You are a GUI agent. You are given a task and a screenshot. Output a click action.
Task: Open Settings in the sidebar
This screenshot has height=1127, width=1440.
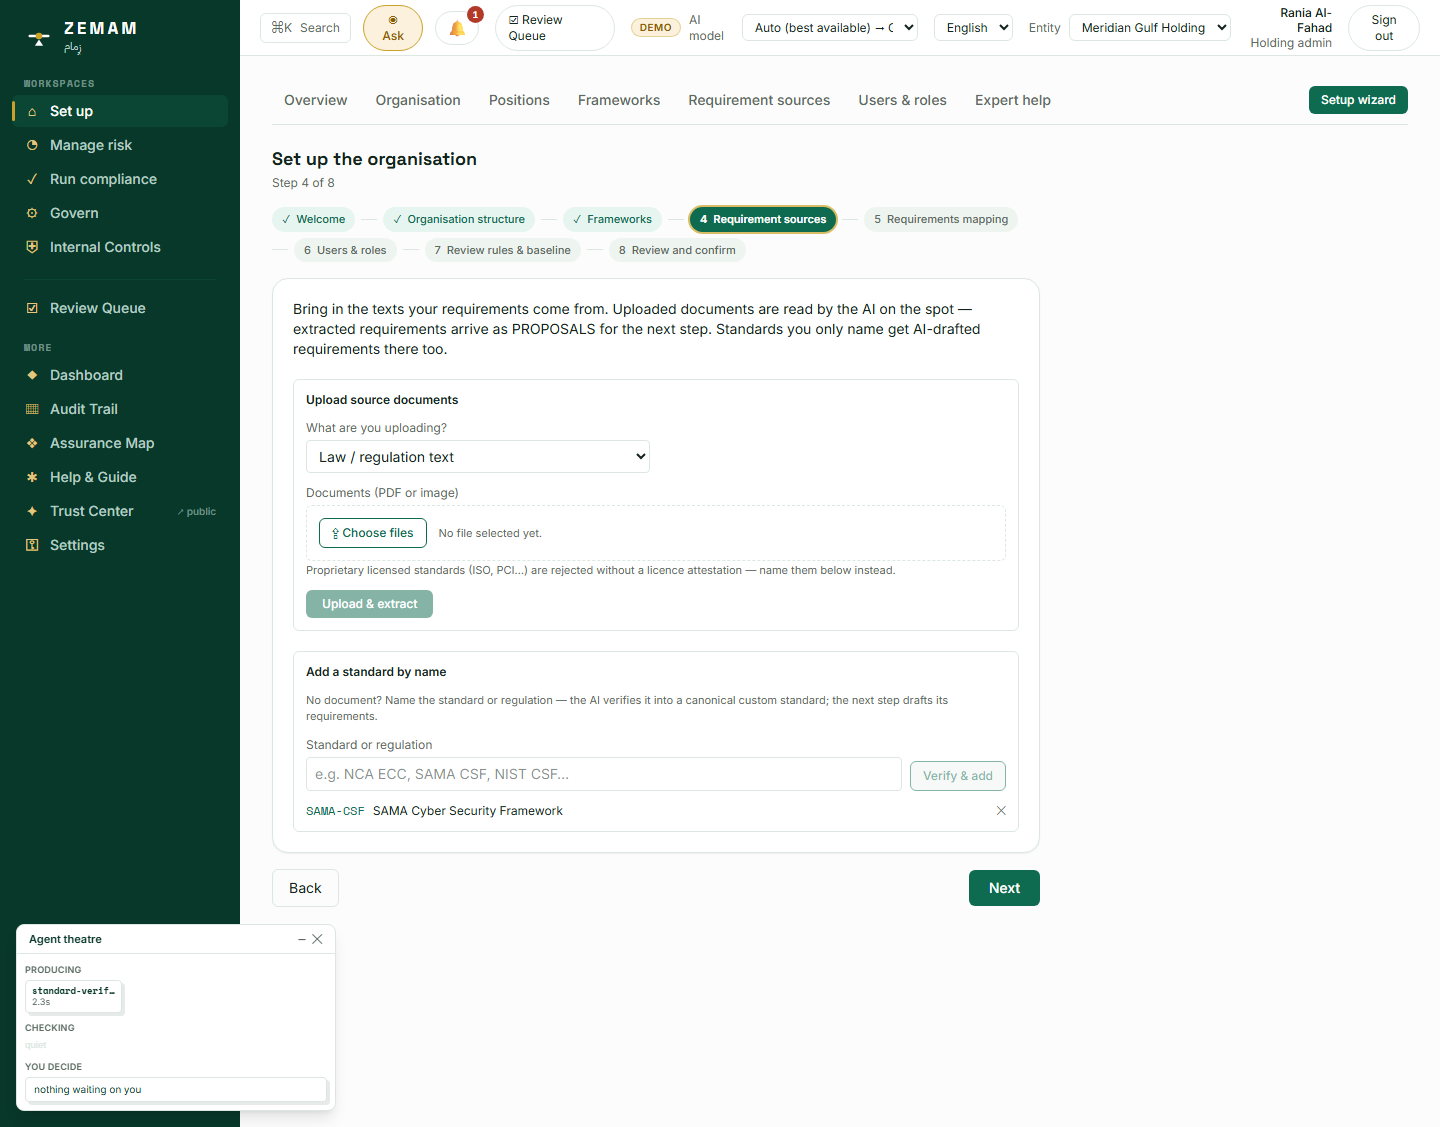coord(120,545)
